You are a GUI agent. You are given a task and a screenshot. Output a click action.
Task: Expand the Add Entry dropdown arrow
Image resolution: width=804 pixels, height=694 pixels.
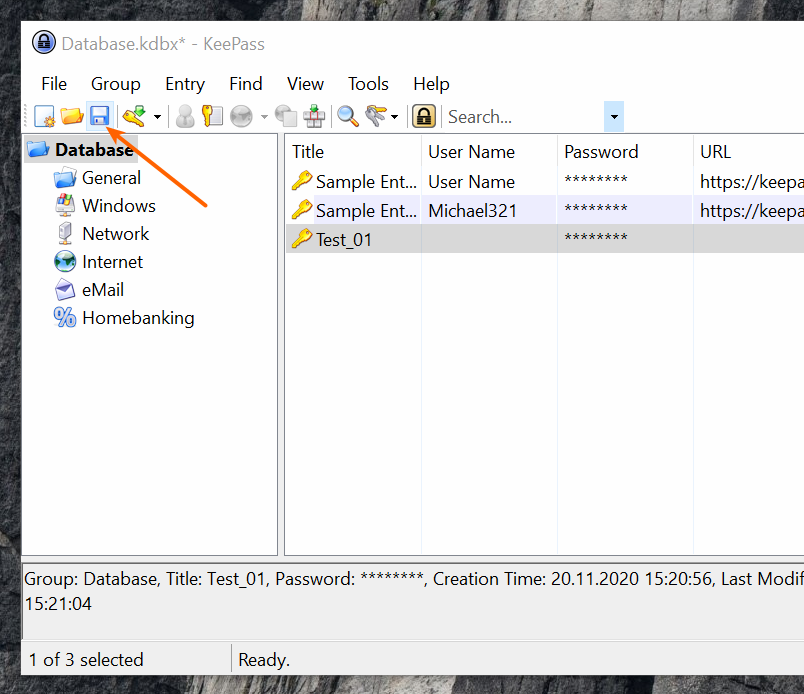click(x=157, y=118)
